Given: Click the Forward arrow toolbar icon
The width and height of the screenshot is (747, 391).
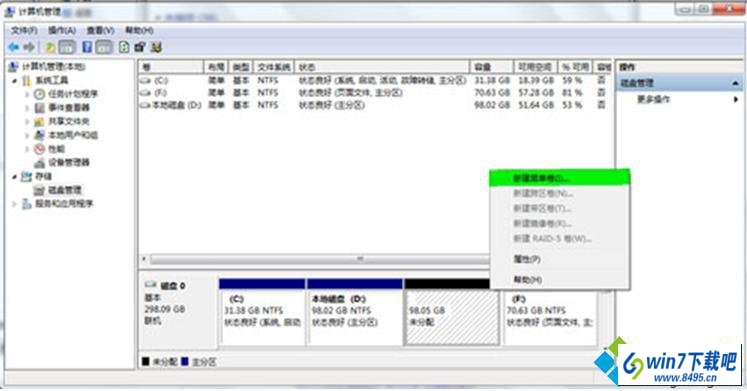Looking at the screenshot, I should tap(29, 47).
